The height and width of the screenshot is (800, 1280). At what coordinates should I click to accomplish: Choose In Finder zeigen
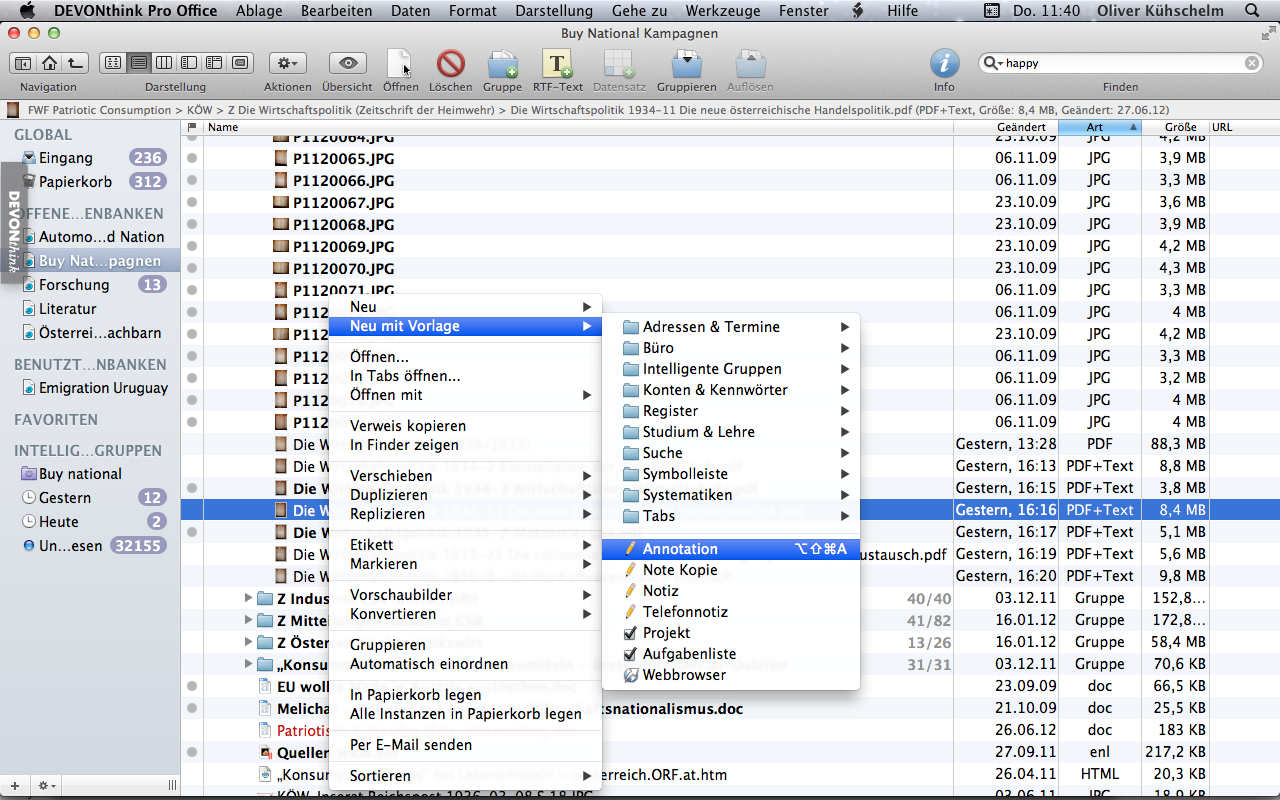[x=465, y=445]
